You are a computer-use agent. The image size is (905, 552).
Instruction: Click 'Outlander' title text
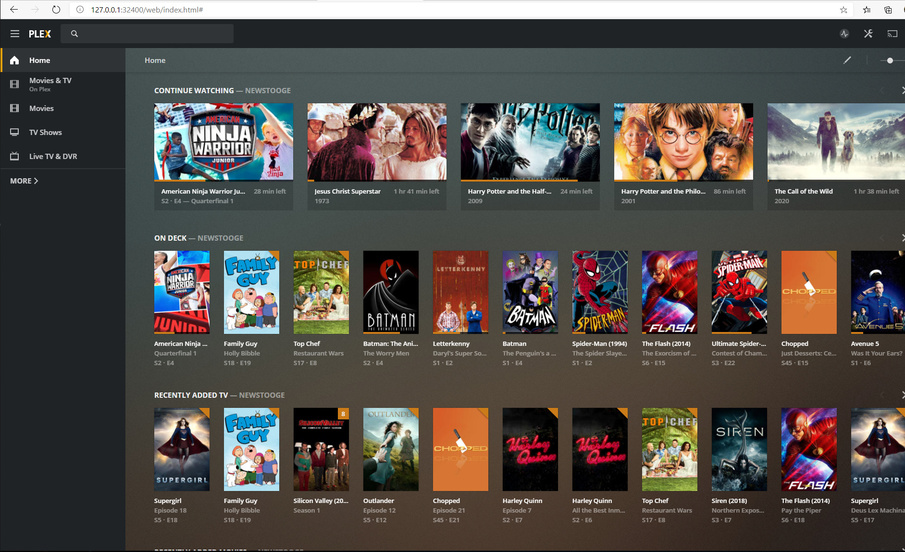pyautogui.click(x=379, y=501)
